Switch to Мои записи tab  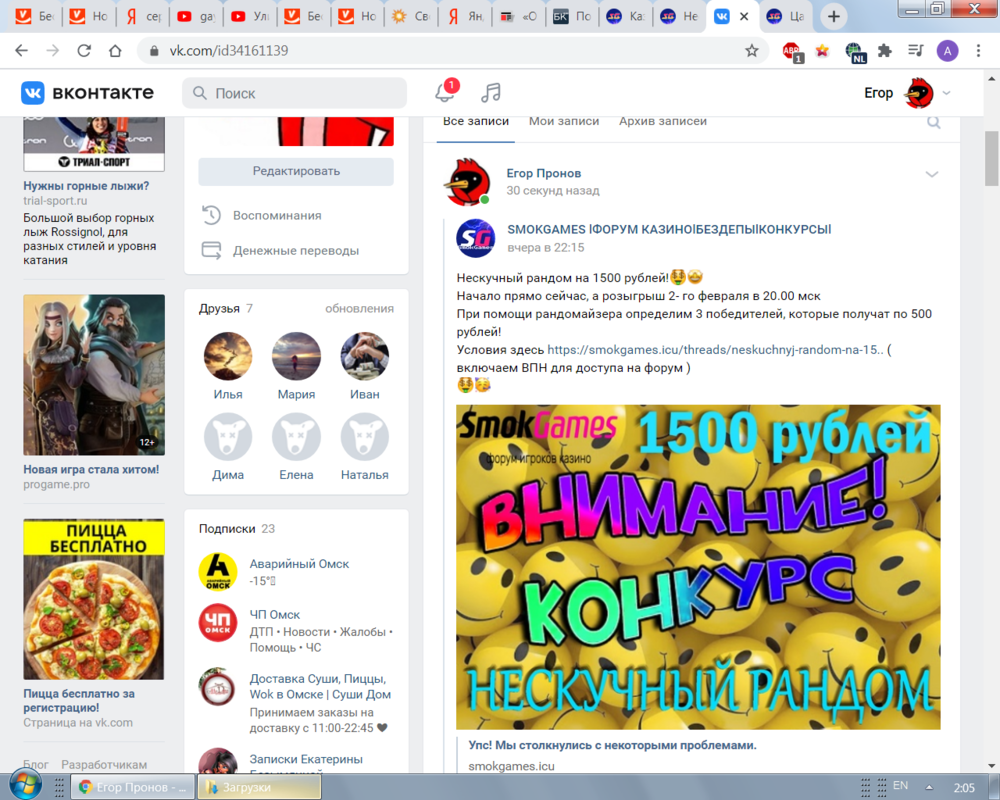564,121
